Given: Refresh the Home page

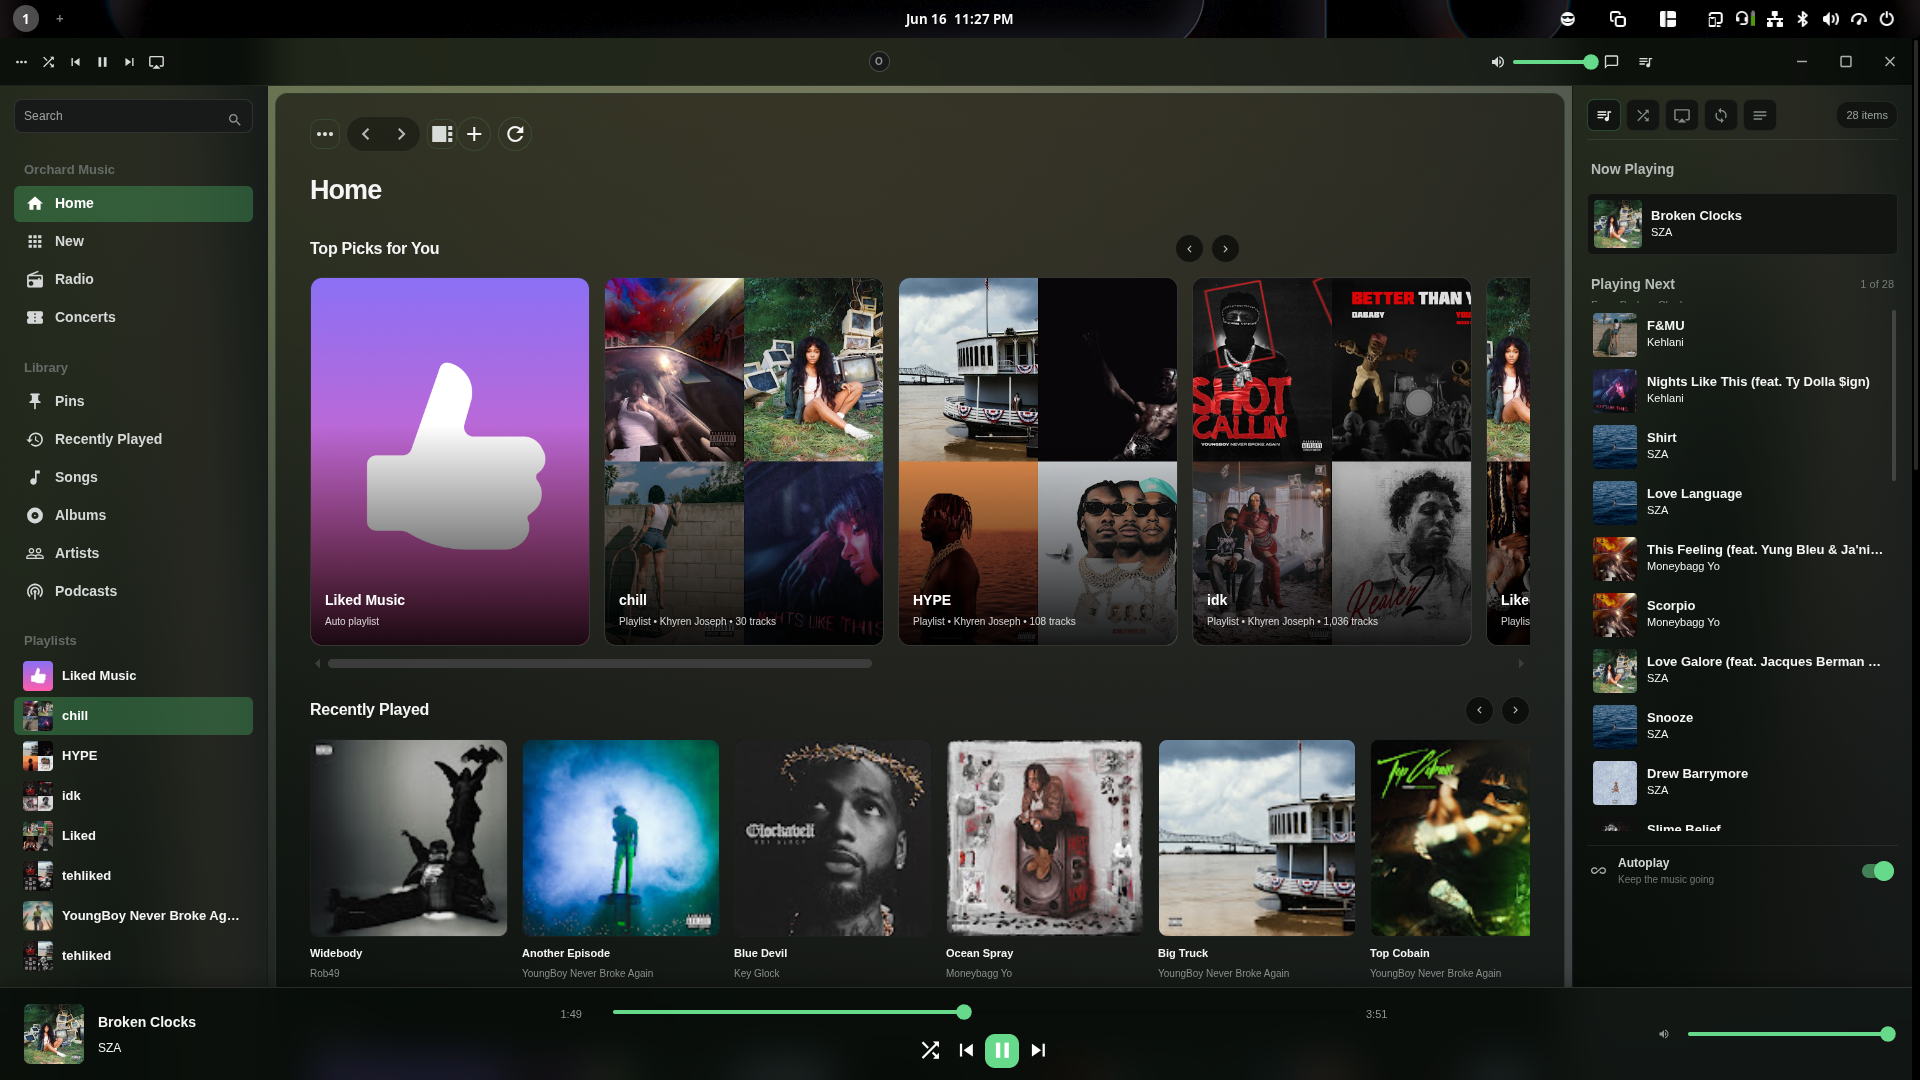Looking at the screenshot, I should point(515,134).
